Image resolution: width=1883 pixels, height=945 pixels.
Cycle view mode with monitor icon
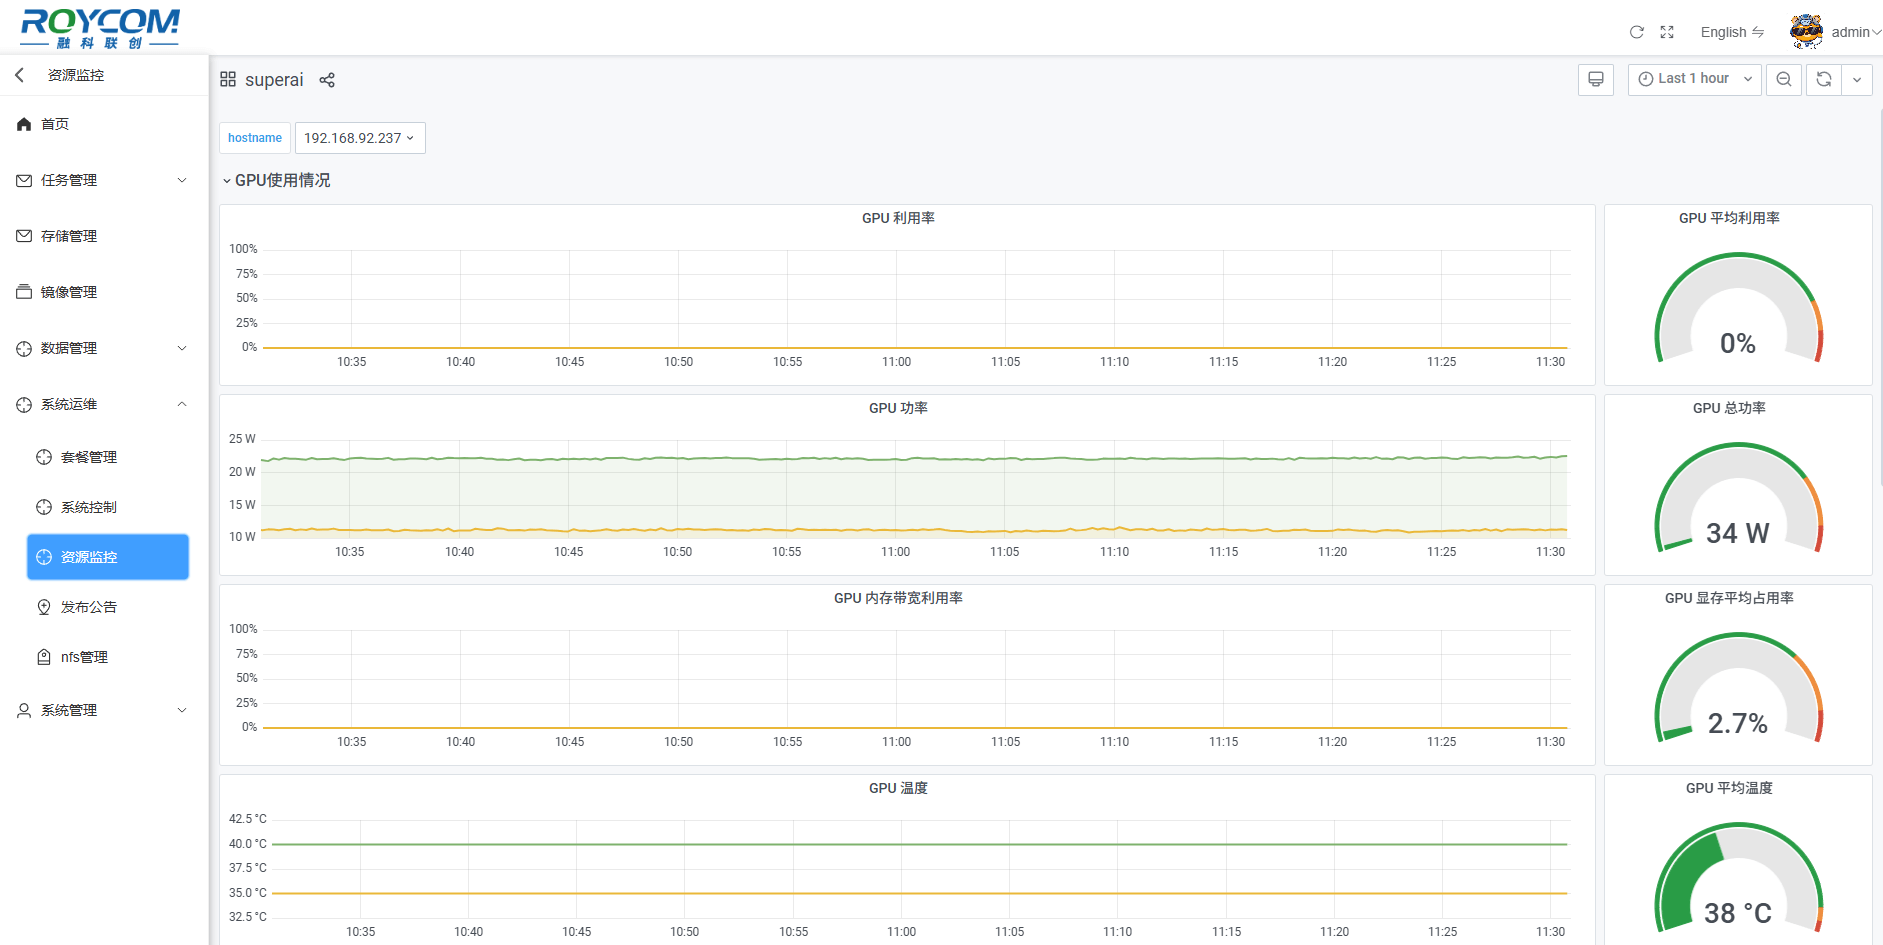[x=1596, y=79]
